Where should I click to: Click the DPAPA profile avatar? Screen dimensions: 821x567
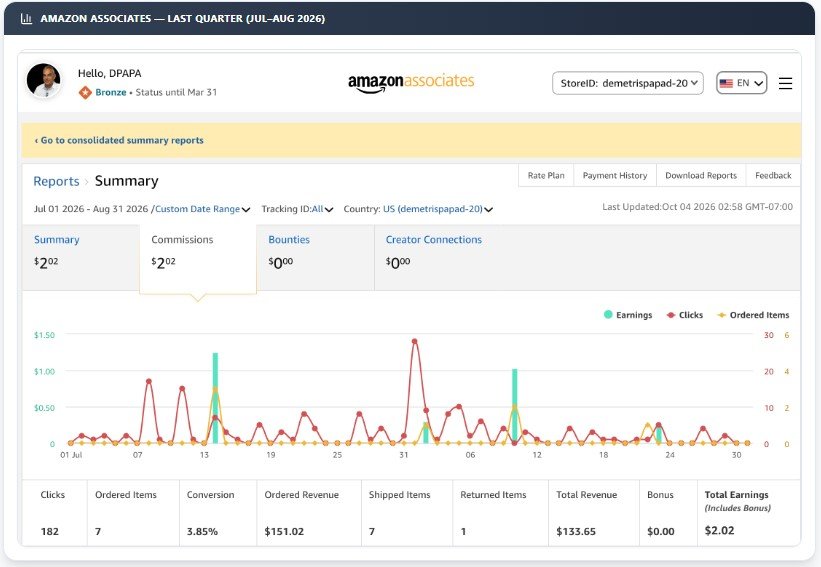coord(43,81)
